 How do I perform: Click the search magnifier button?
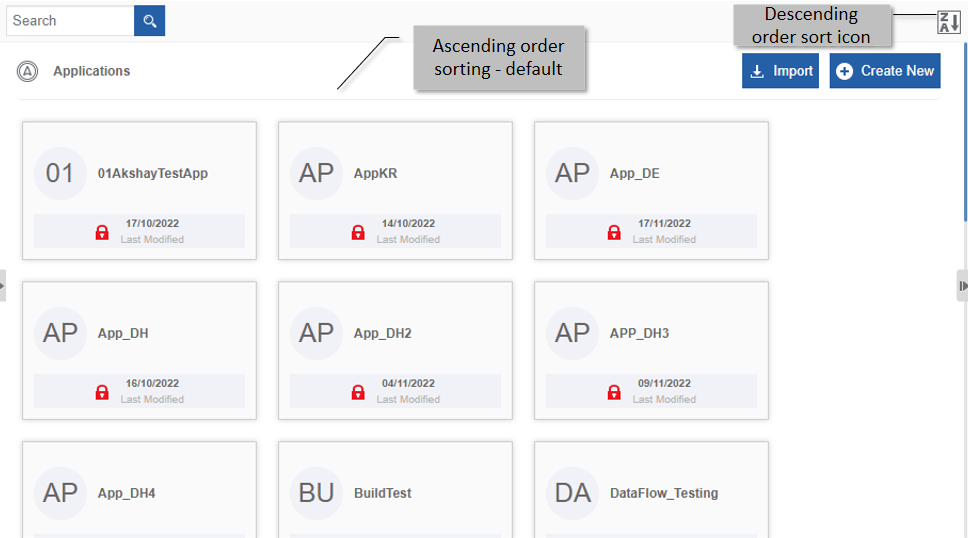[149, 20]
